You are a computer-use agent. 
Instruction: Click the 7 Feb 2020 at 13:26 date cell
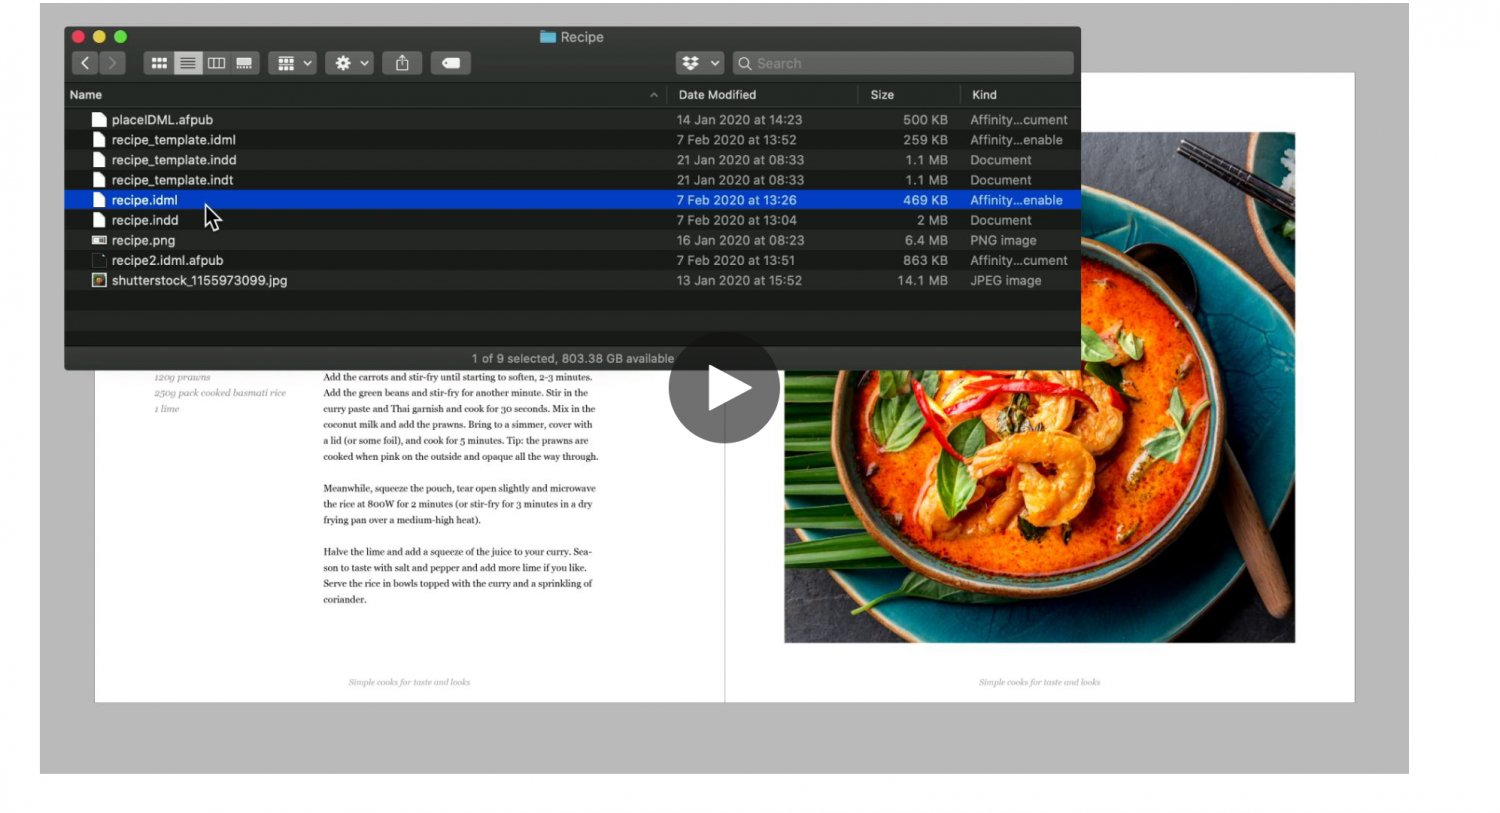(x=737, y=200)
